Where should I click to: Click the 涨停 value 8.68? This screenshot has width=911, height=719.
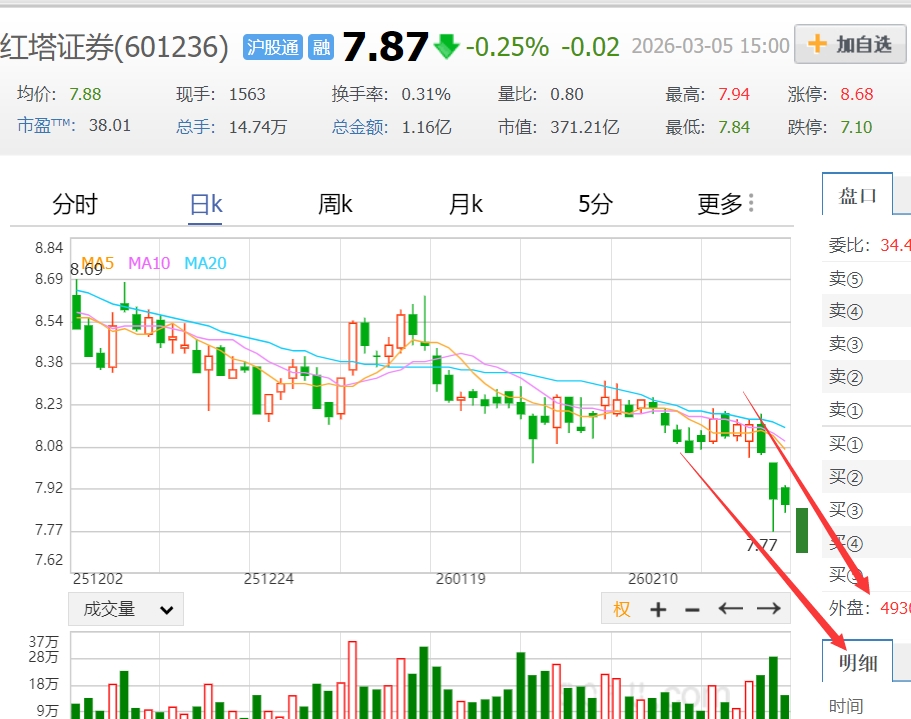point(856,94)
